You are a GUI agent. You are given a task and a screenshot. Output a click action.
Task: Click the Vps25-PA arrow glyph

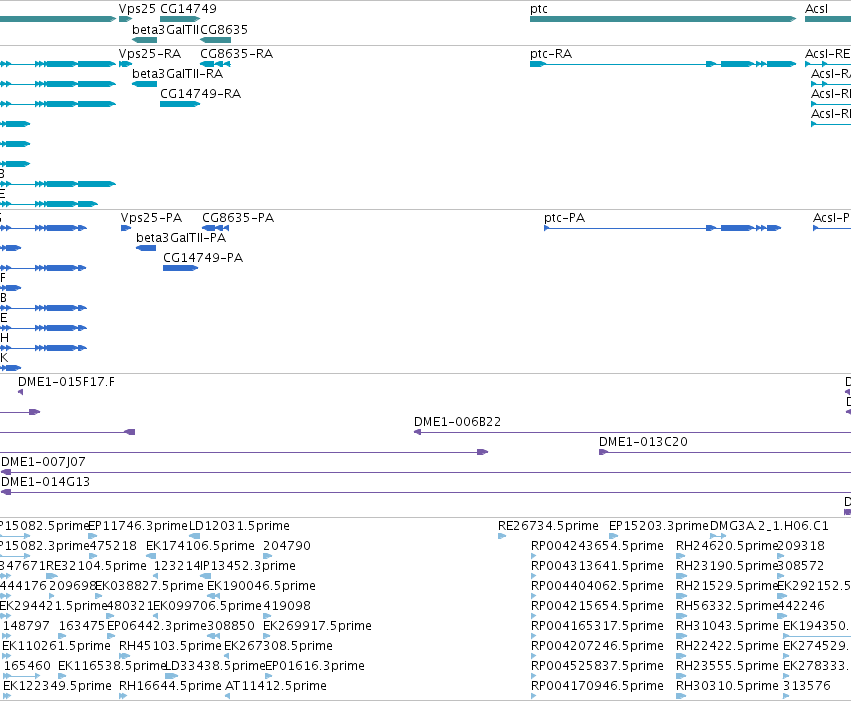pyautogui.click(x=126, y=228)
